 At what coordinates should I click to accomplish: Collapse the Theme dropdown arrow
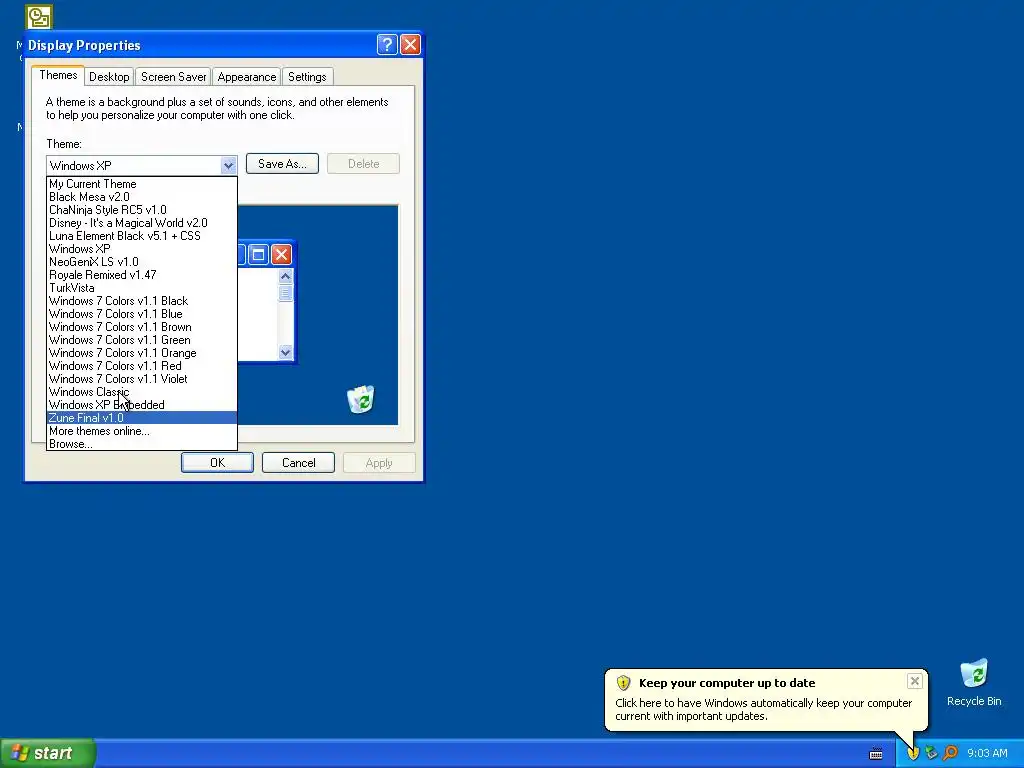tap(228, 165)
